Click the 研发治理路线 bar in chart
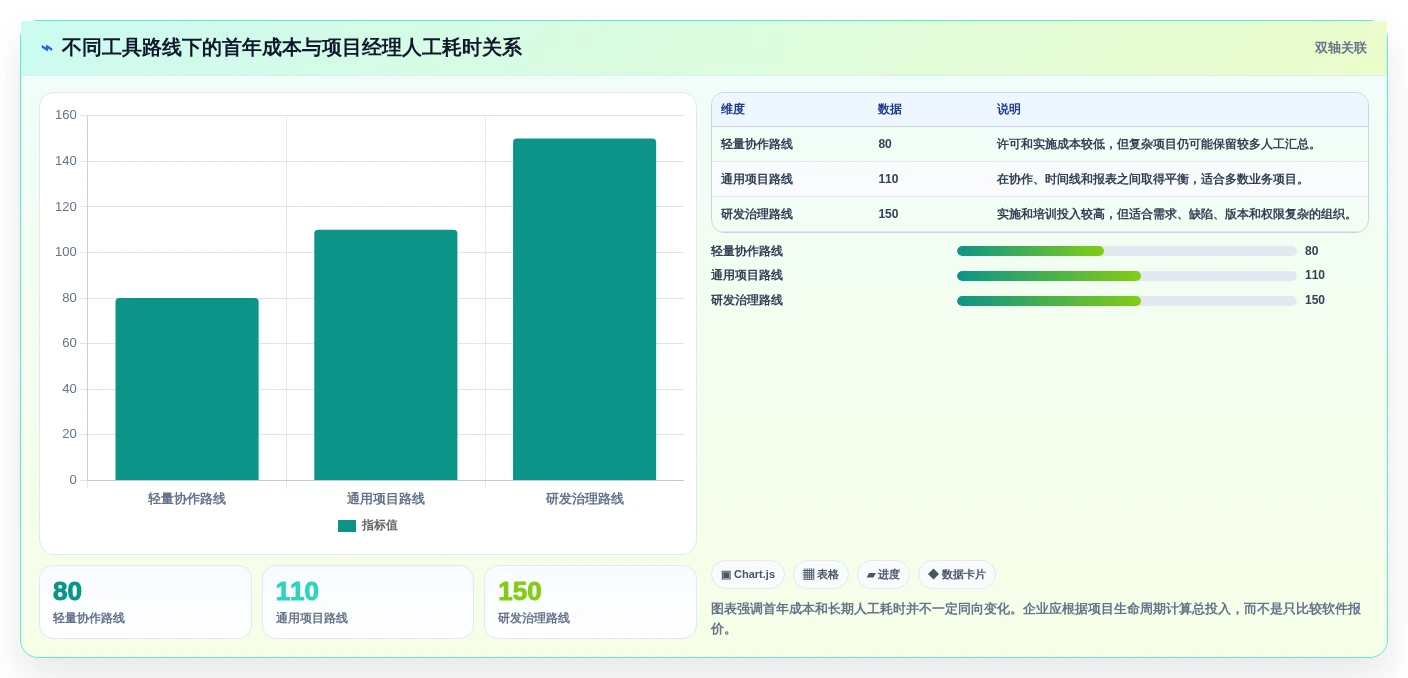This screenshot has width=1408, height=678. coord(585,309)
